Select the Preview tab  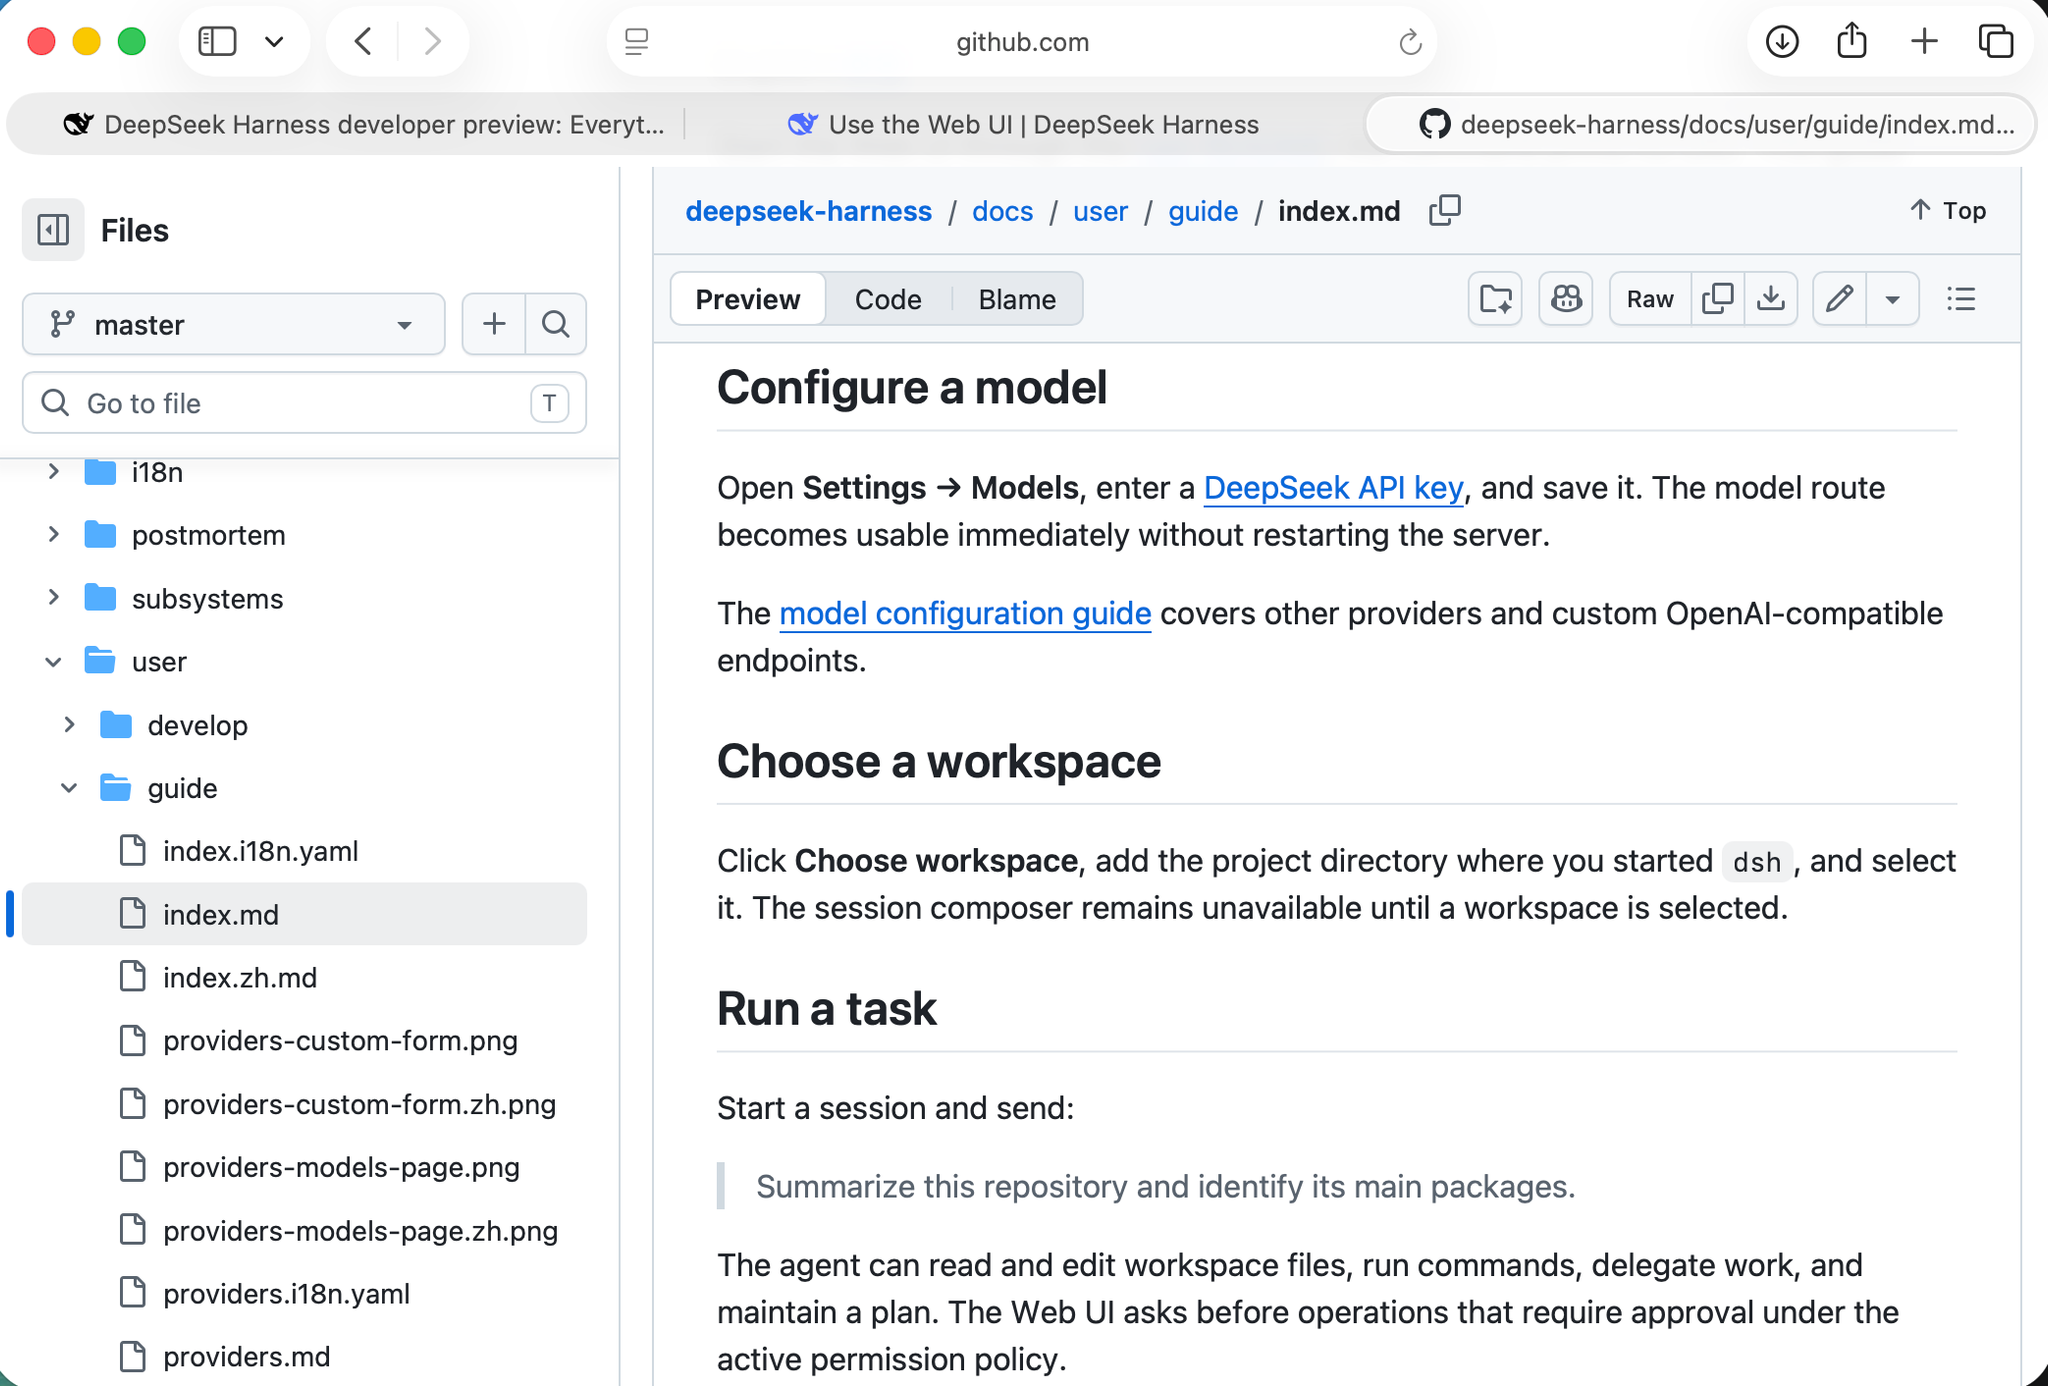tap(747, 299)
